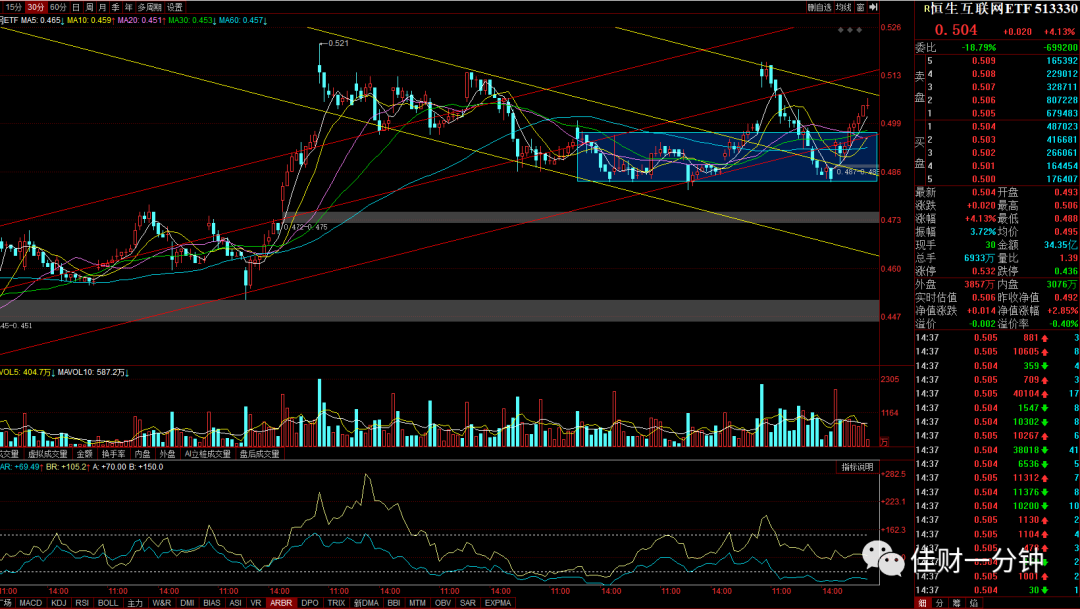Image resolution: width=1080 pixels, height=609 pixels.
Task: Select 主力 indicator tab
Action: (x=135, y=603)
